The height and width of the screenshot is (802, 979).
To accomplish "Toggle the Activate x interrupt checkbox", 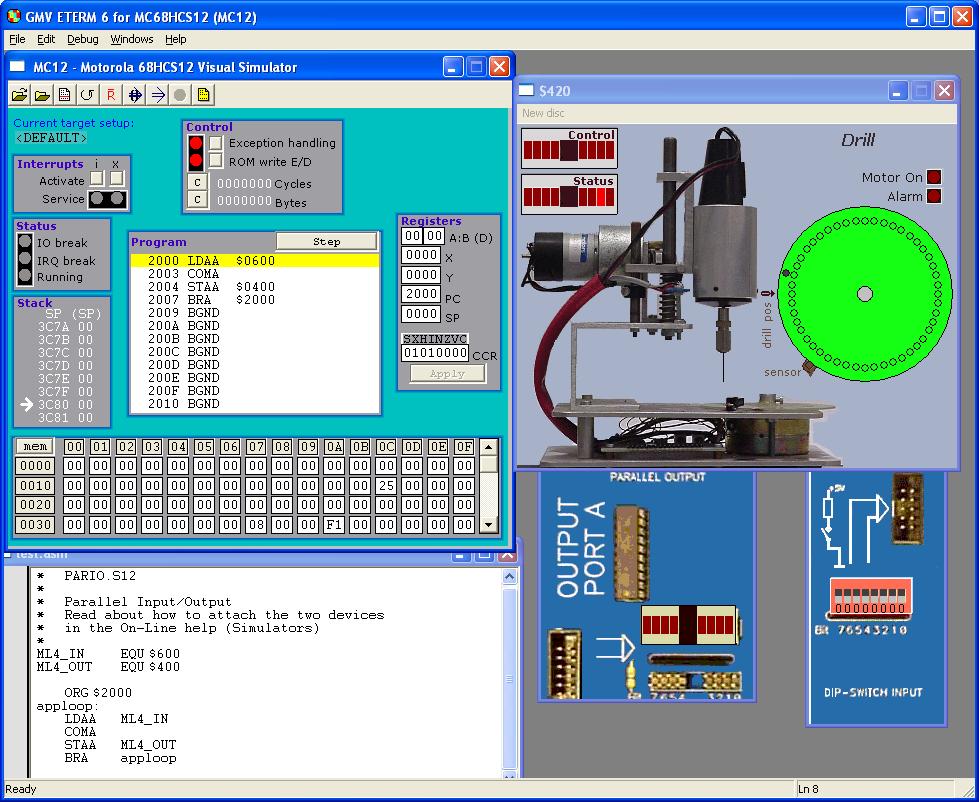I will point(117,178).
